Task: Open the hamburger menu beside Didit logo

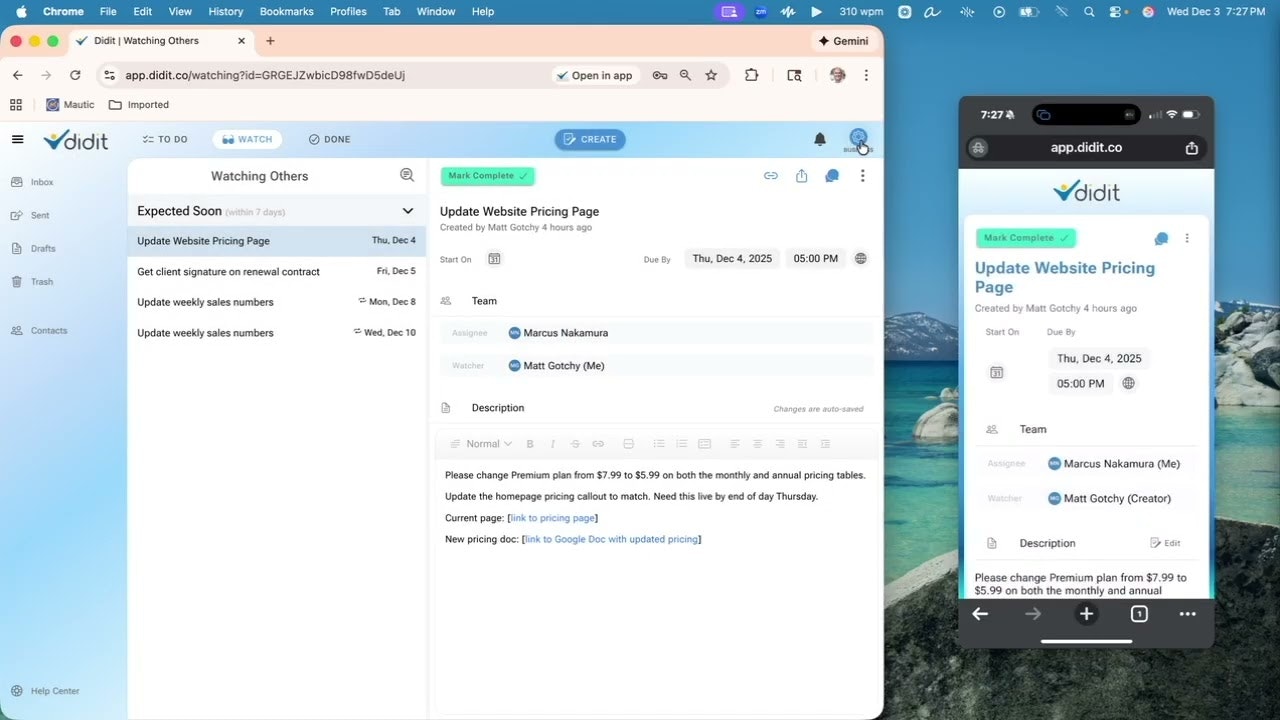Action: pos(17,139)
